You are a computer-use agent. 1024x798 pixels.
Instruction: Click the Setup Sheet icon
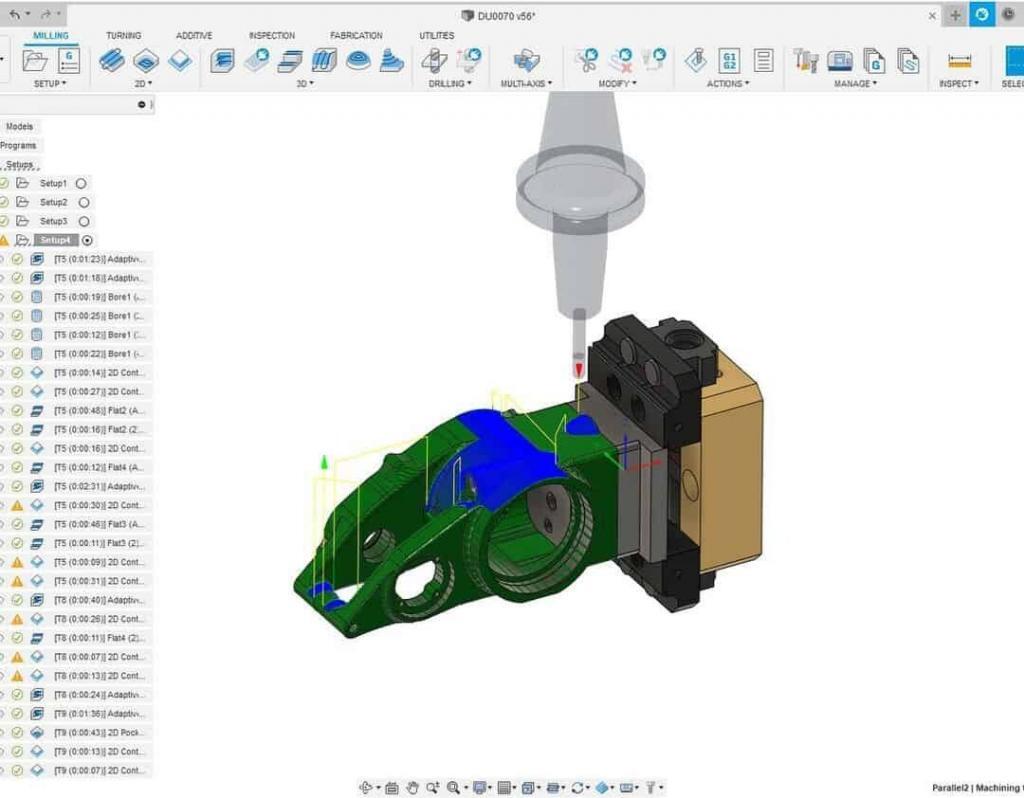[x=763, y=61]
